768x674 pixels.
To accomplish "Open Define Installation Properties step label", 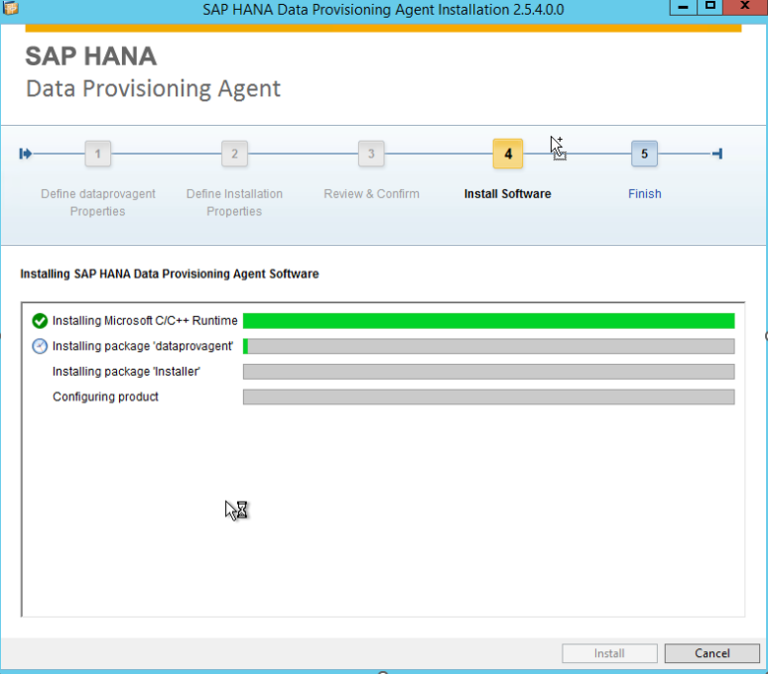I will 234,202.
